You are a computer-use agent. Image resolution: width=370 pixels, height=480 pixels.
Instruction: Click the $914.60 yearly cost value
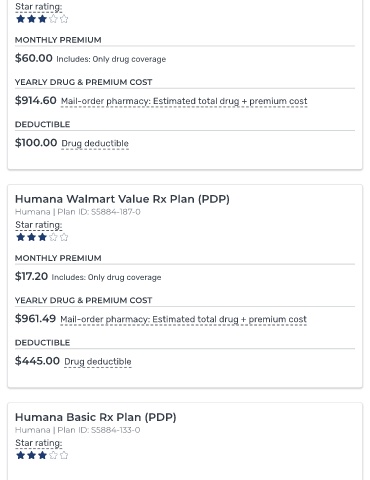coord(36,100)
